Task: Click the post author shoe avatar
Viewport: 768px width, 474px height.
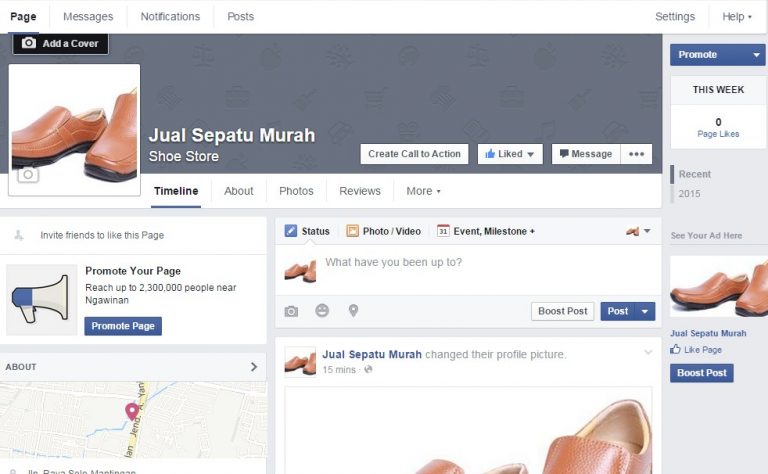Action: [x=300, y=362]
